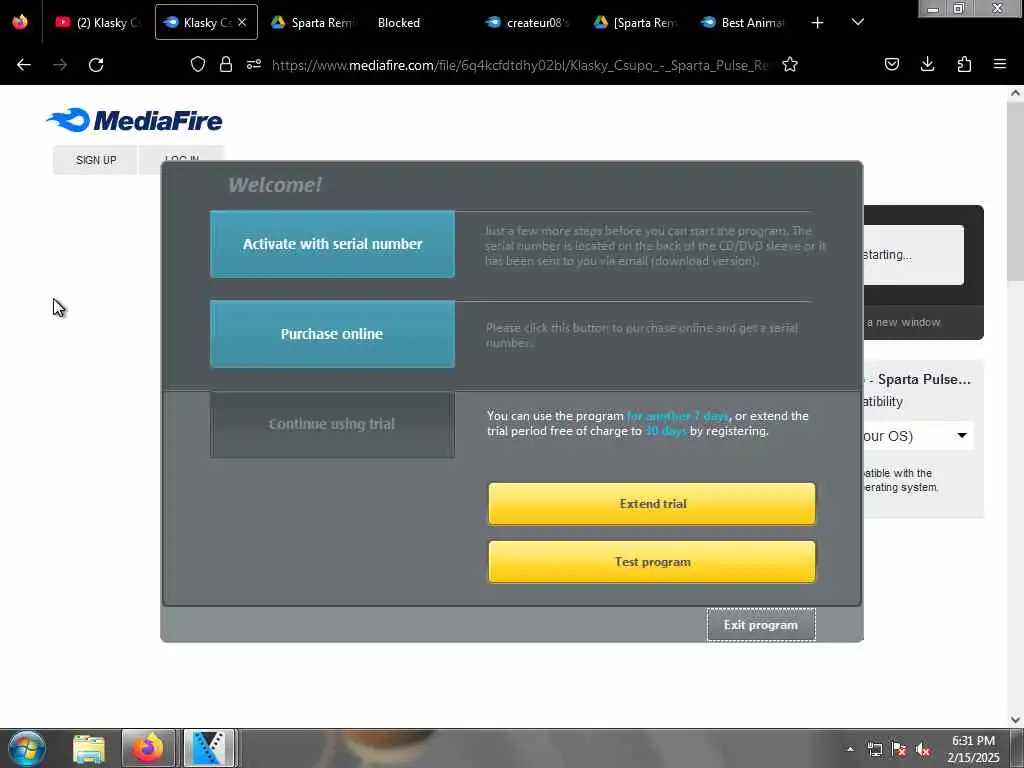Bookmark this page with the star icon
This screenshot has height=768, width=1024.
pyautogui.click(x=790, y=64)
